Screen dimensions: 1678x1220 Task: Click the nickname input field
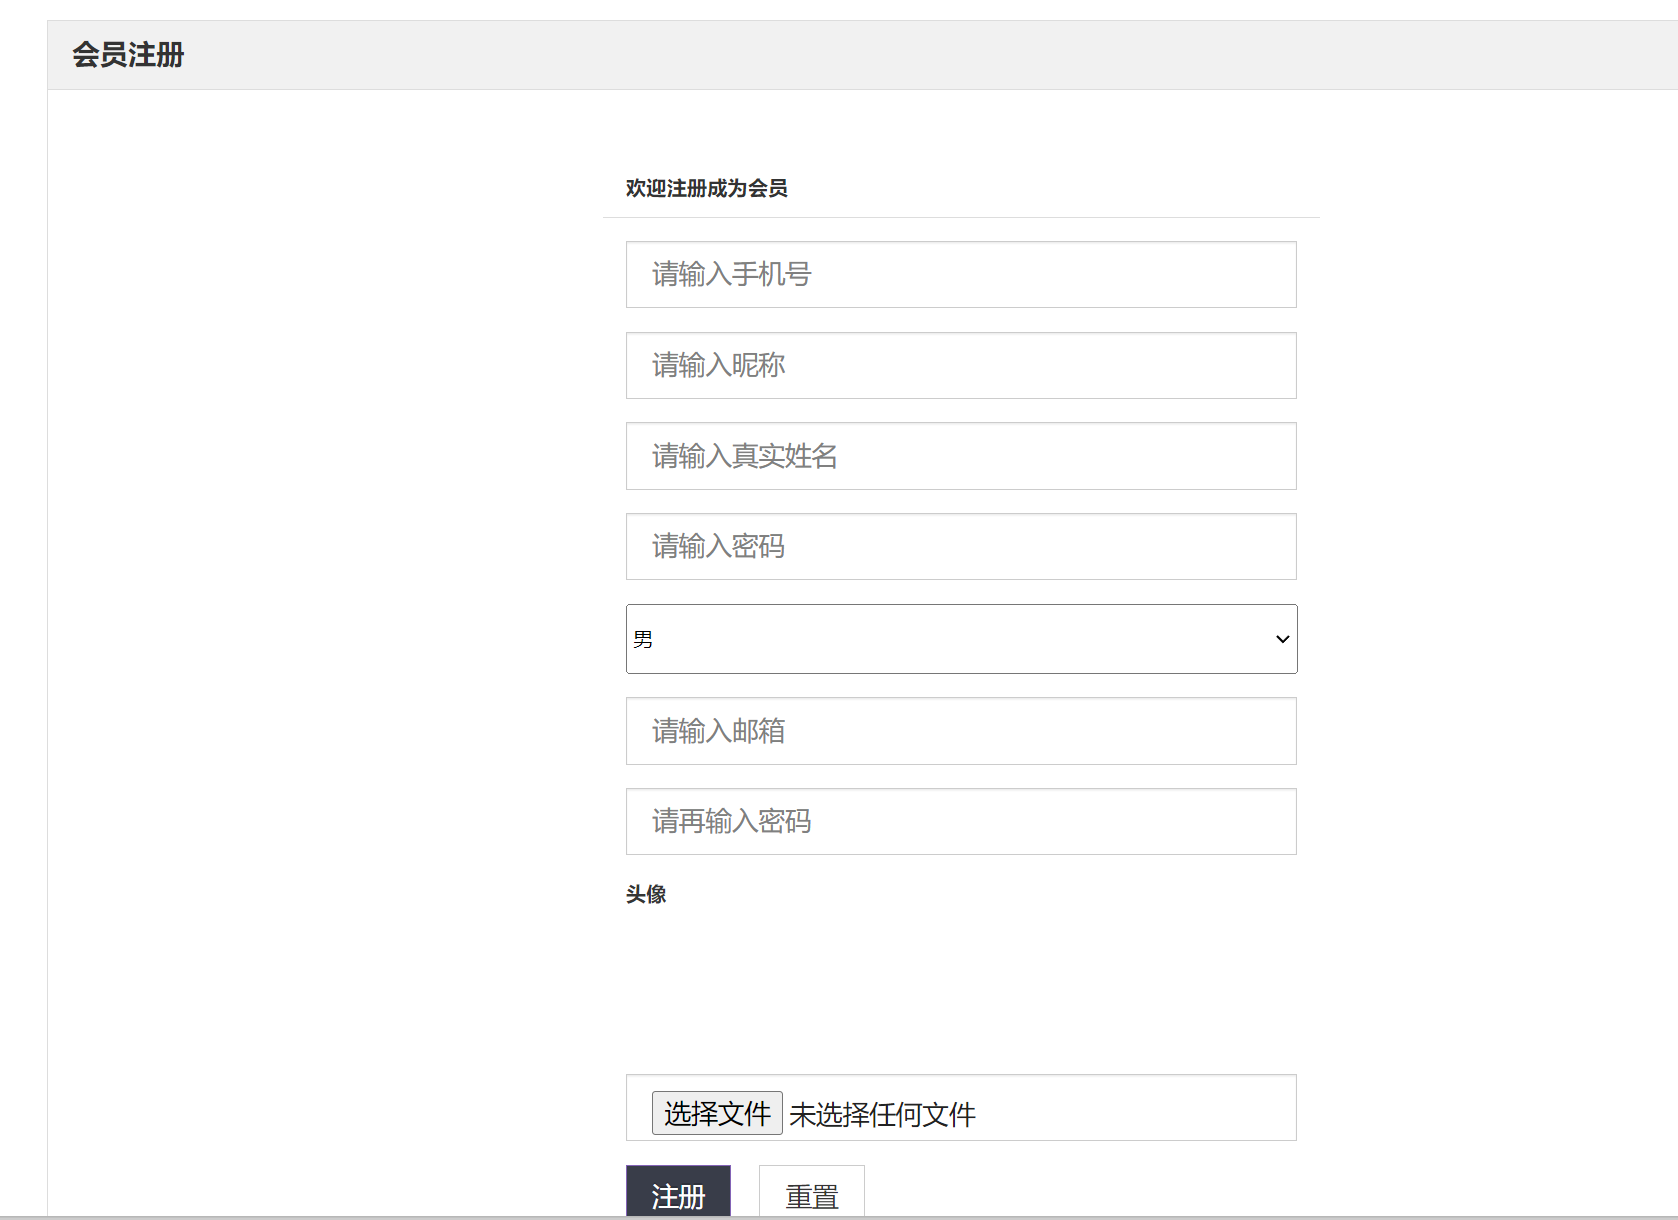click(960, 365)
